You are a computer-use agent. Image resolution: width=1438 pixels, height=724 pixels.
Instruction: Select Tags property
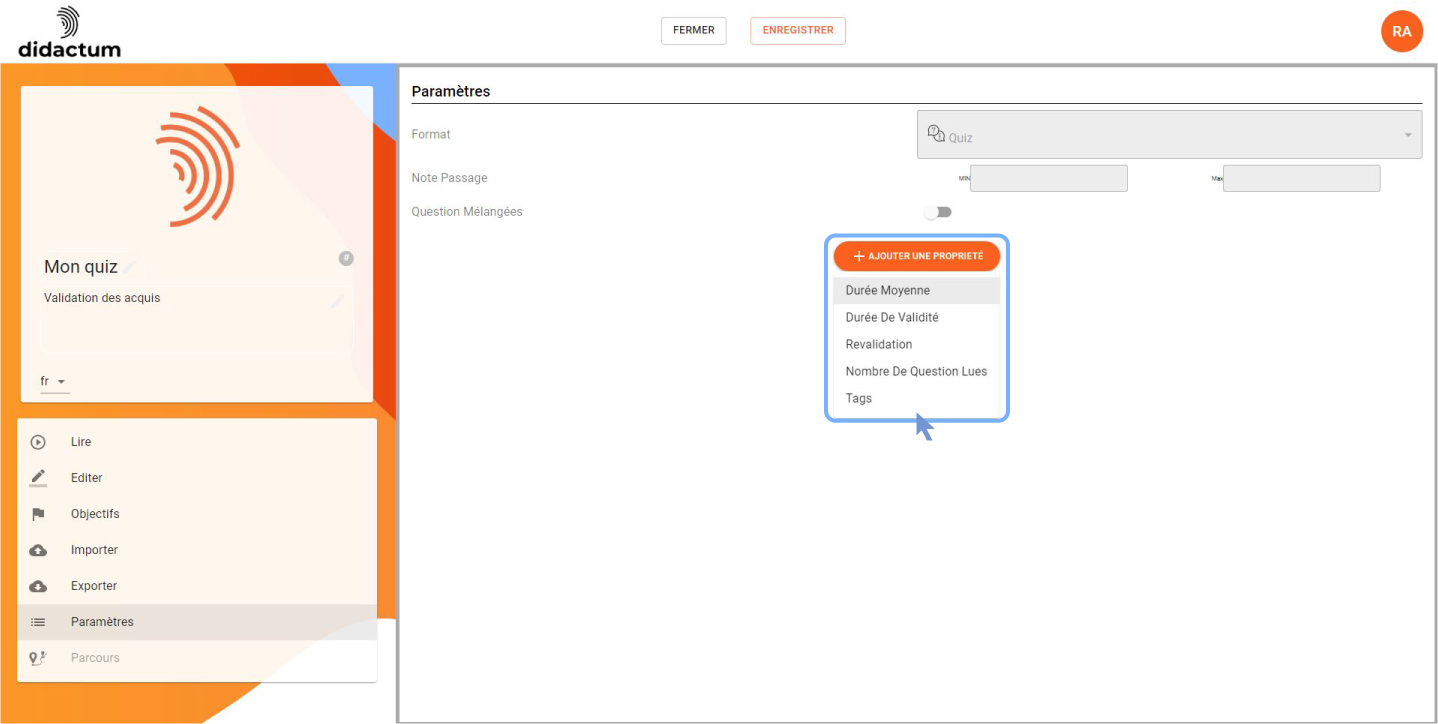[916, 398]
